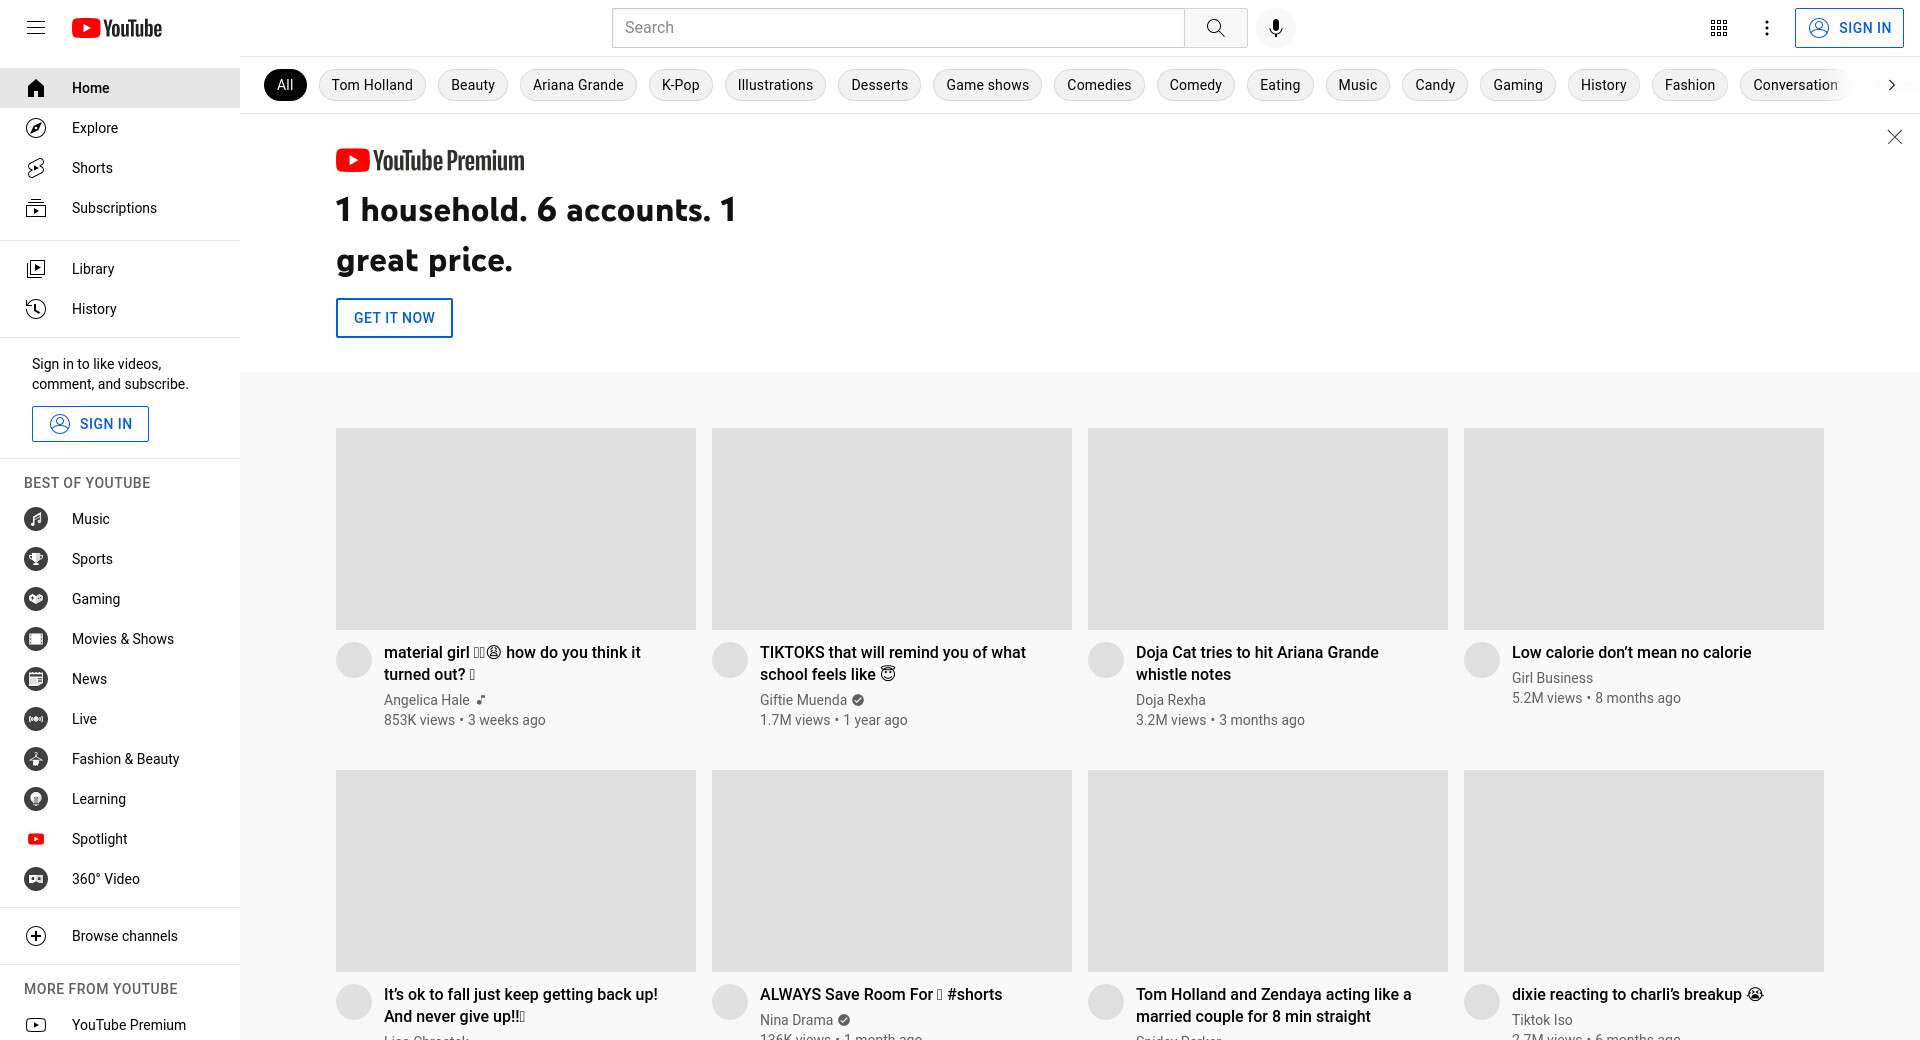The height and width of the screenshot is (1040, 1920).
Task: Open Doja Rexha channel link
Action: 1171,700
